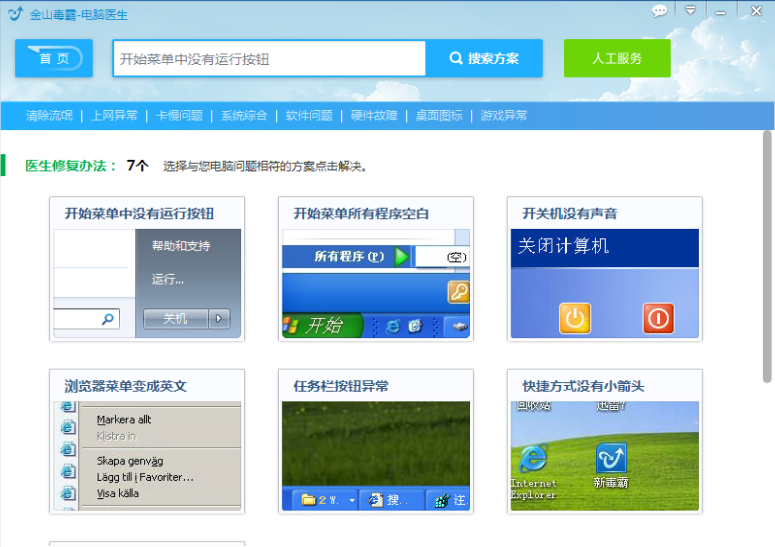Select the 软件问题 category tab
This screenshot has height=547, width=775.
click(309, 116)
